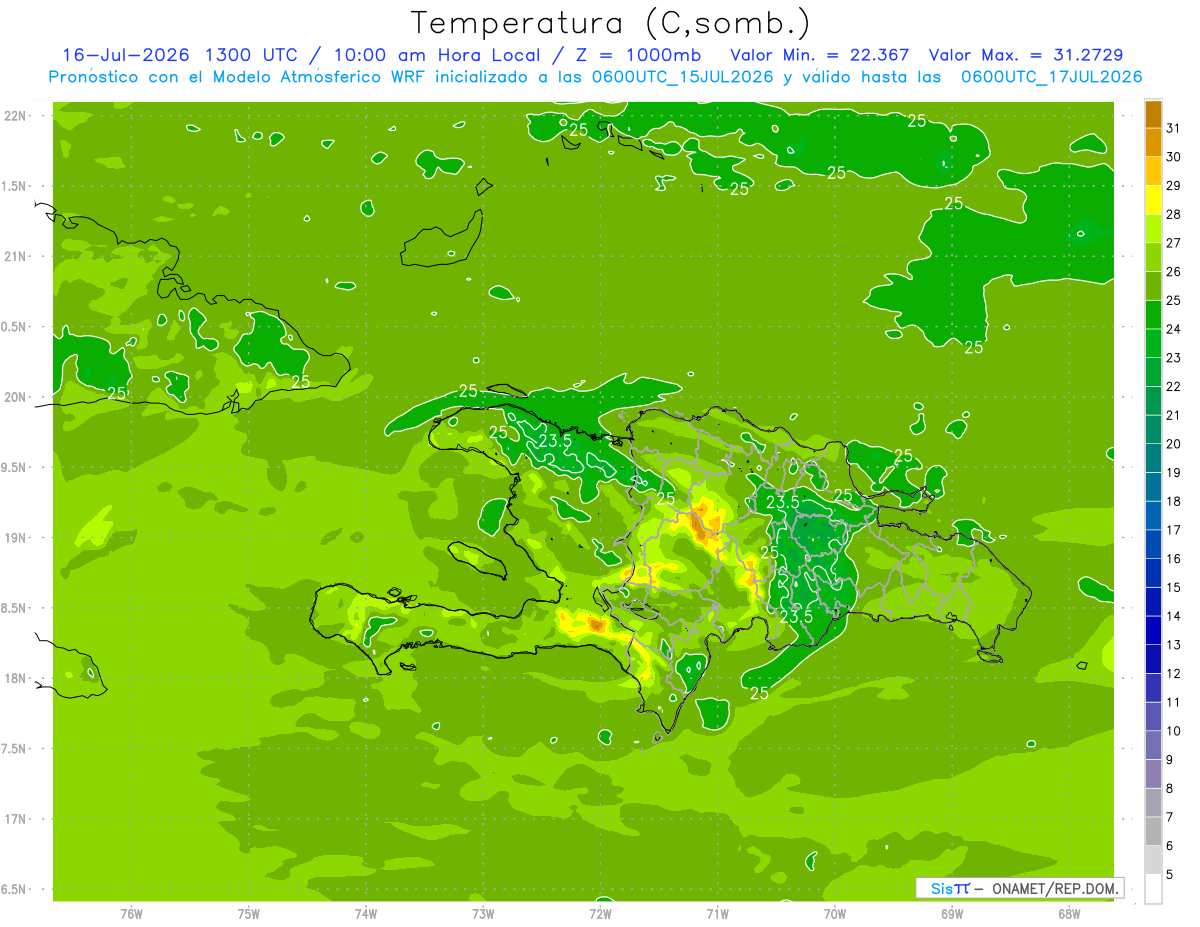The image size is (1200, 927).
Task: Click the "20" colorbar scale label
Action: coord(1174,444)
